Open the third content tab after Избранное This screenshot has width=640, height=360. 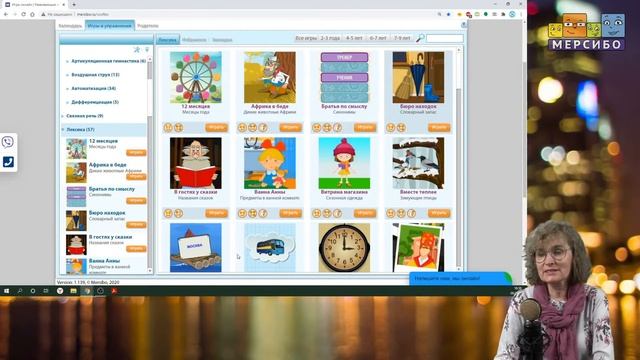222,40
